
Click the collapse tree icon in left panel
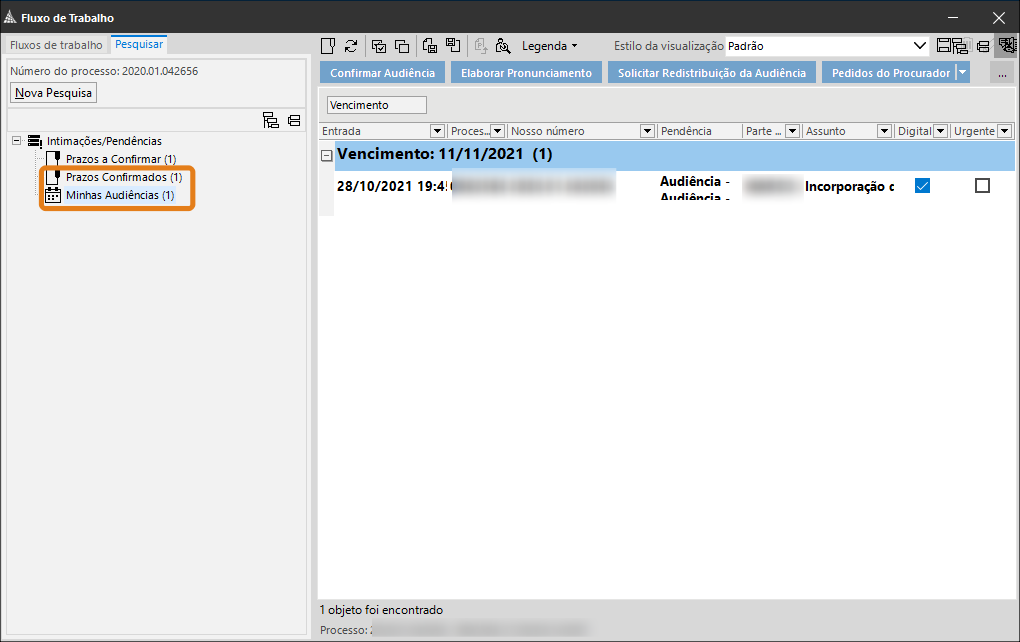[294, 121]
